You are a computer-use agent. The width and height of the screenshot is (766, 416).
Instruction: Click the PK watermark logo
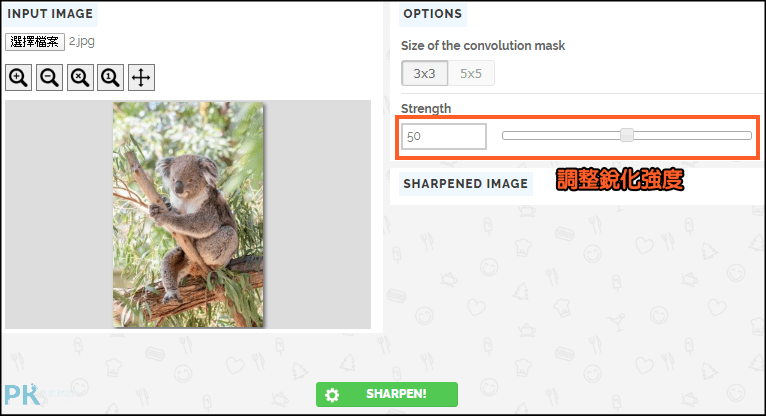pyautogui.click(x=22, y=395)
